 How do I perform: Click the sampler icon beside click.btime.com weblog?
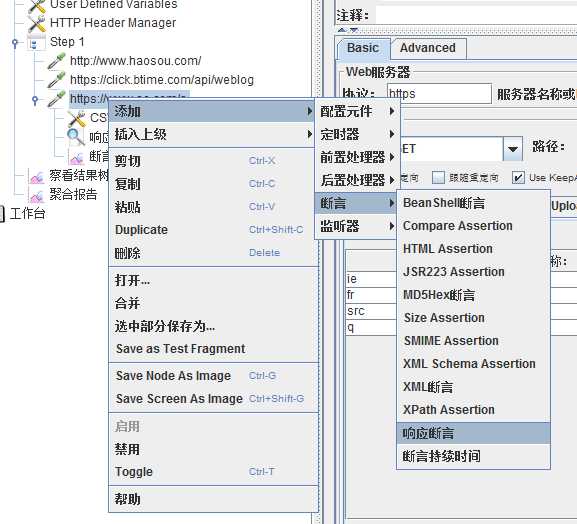click(x=57, y=80)
